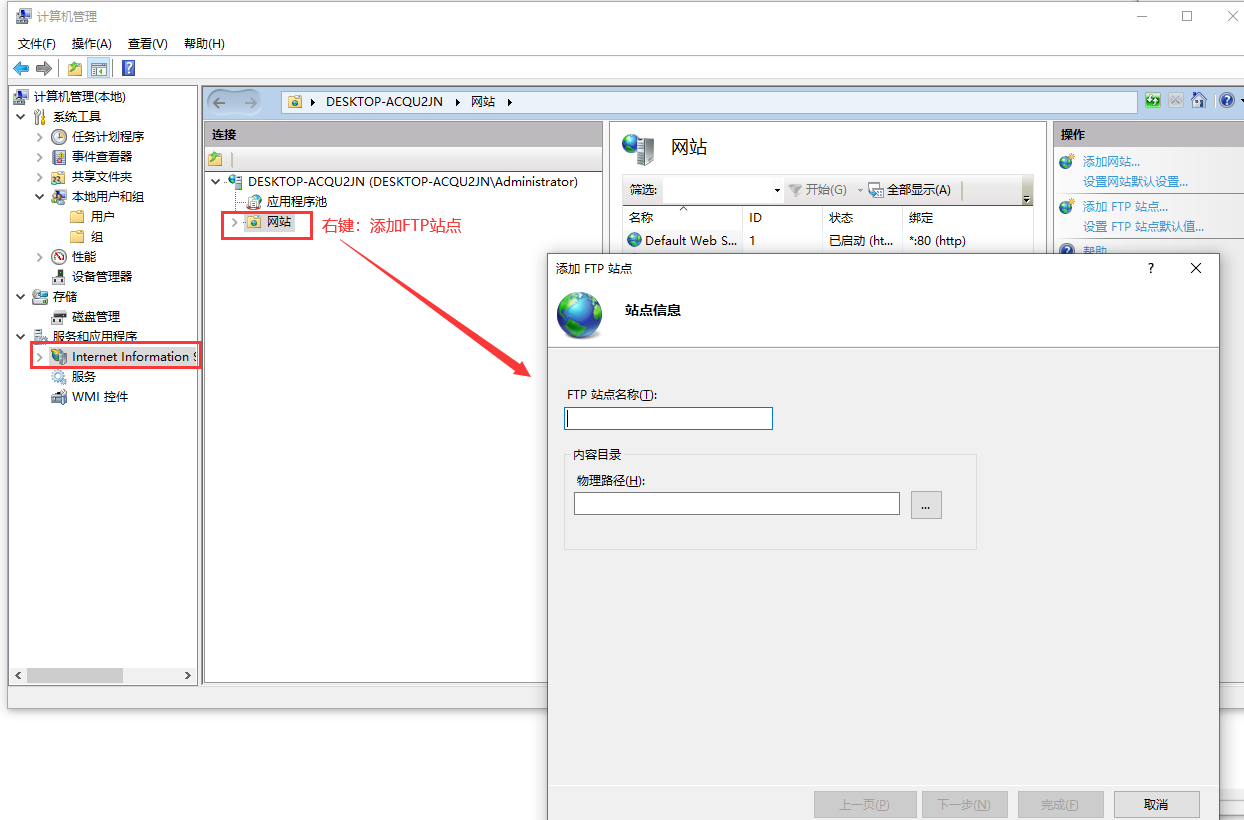This screenshot has width=1244, height=820.
Task: Expand the 网站 node in connections
Action: pyautogui.click(x=234, y=222)
